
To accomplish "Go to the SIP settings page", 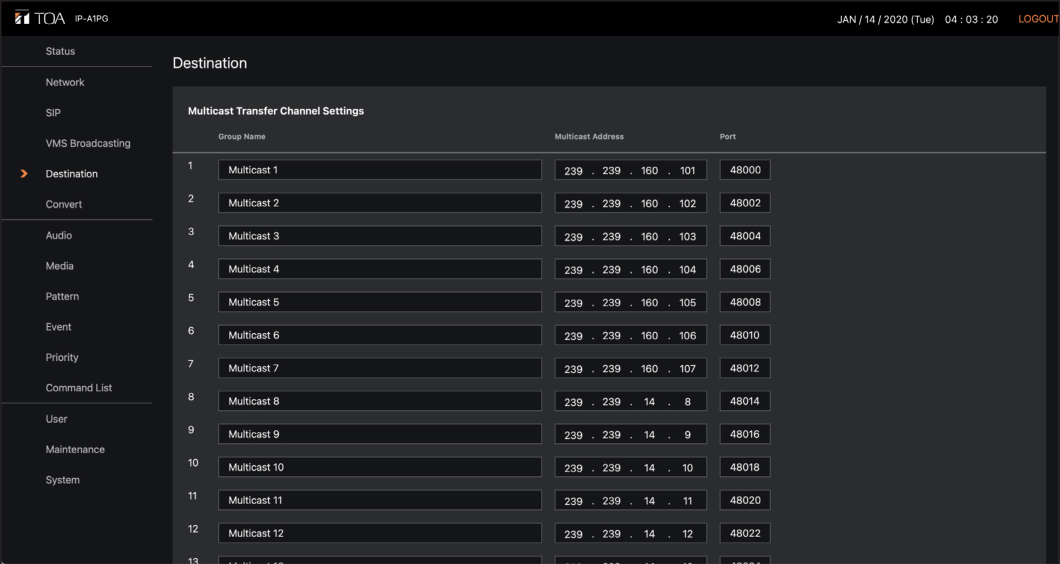I will coord(53,113).
